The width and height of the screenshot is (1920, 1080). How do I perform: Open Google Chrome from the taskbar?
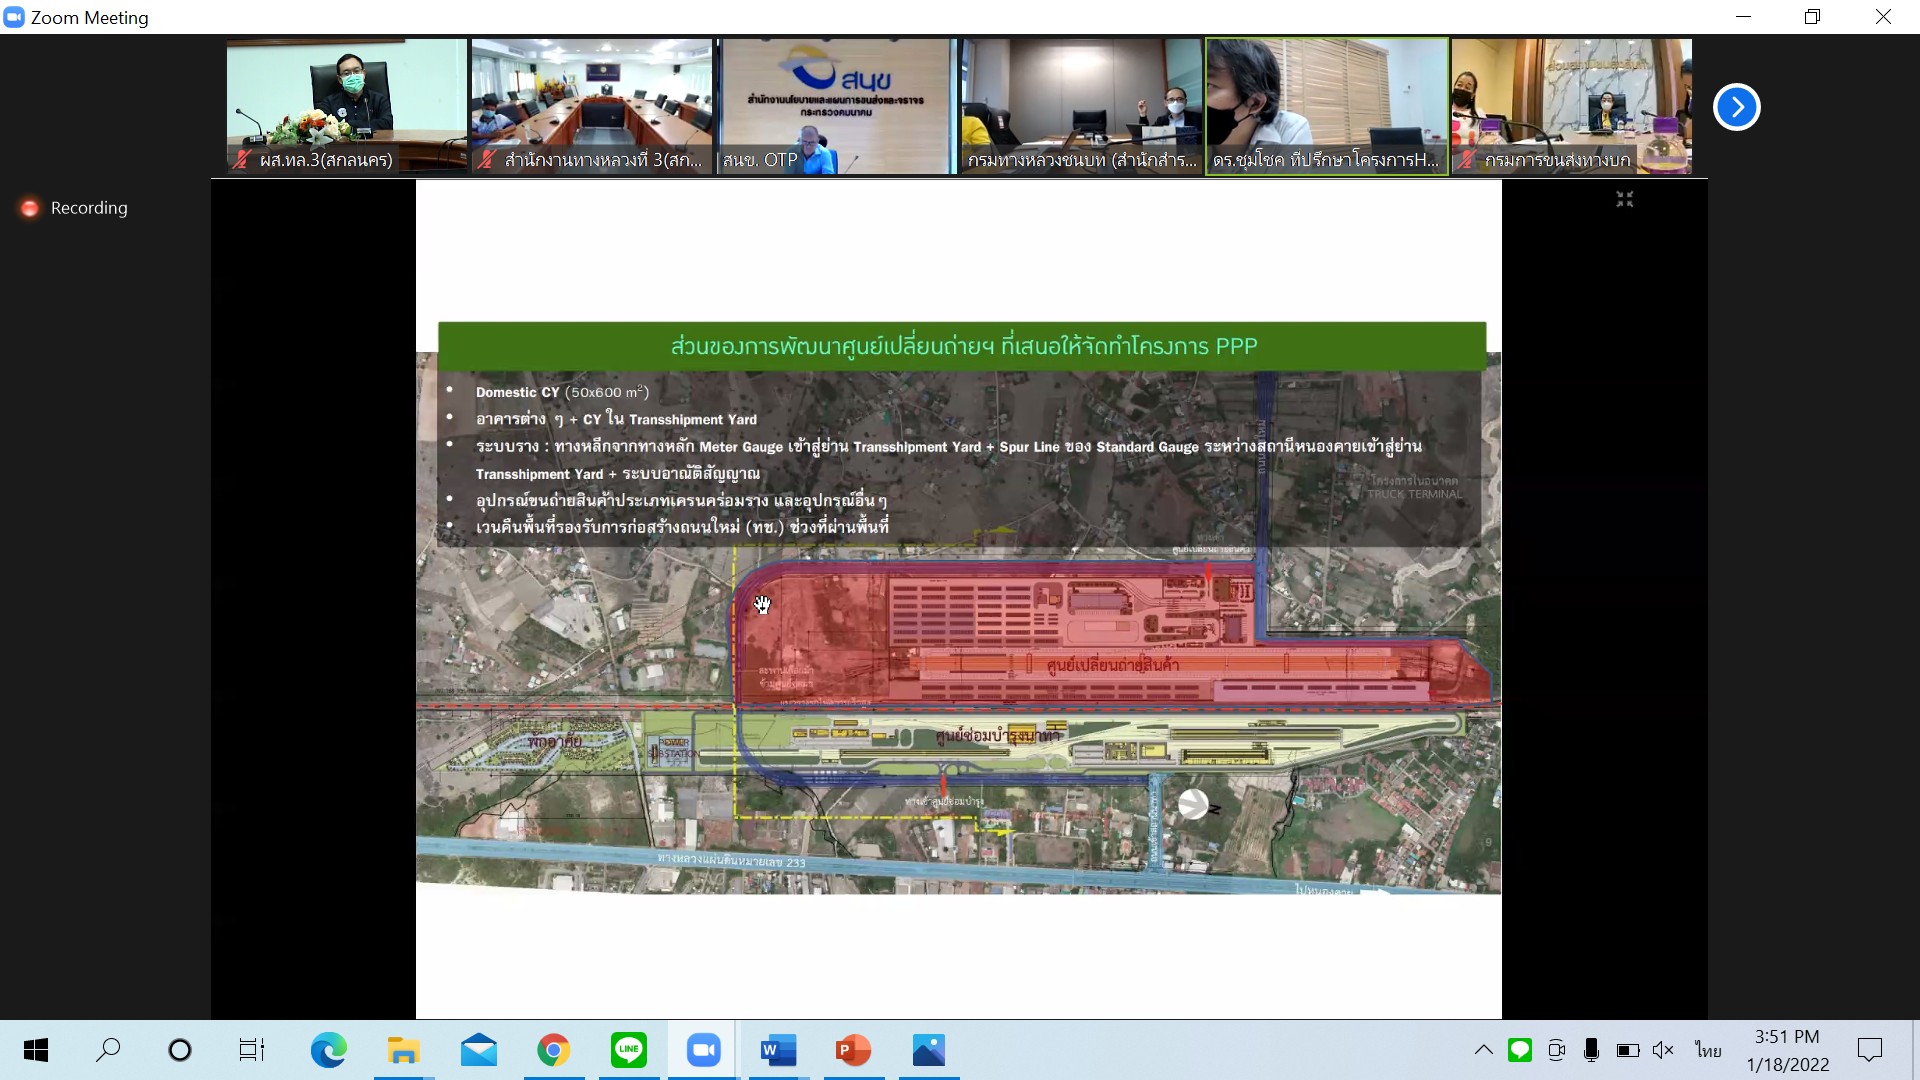point(553,1050)
